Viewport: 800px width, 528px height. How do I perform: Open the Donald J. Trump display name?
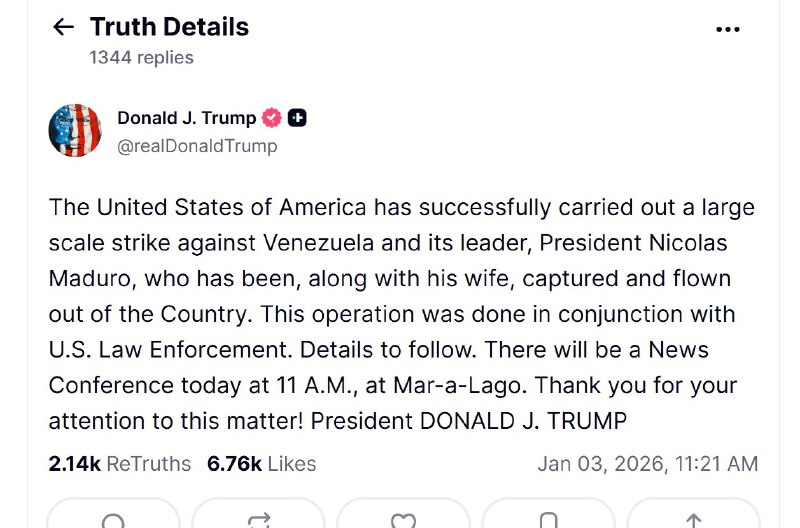186,118
